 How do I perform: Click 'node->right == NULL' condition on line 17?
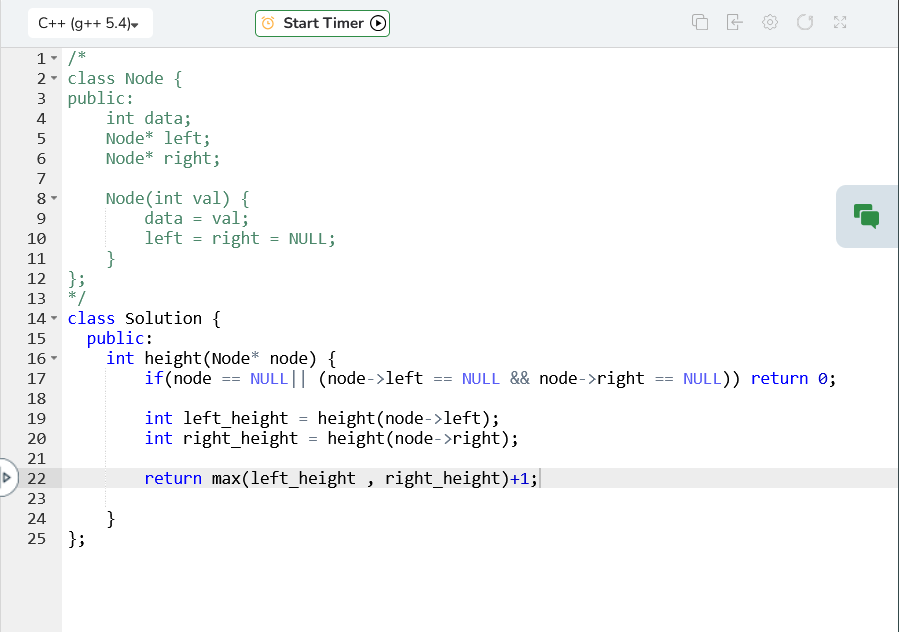coord(630,379)
